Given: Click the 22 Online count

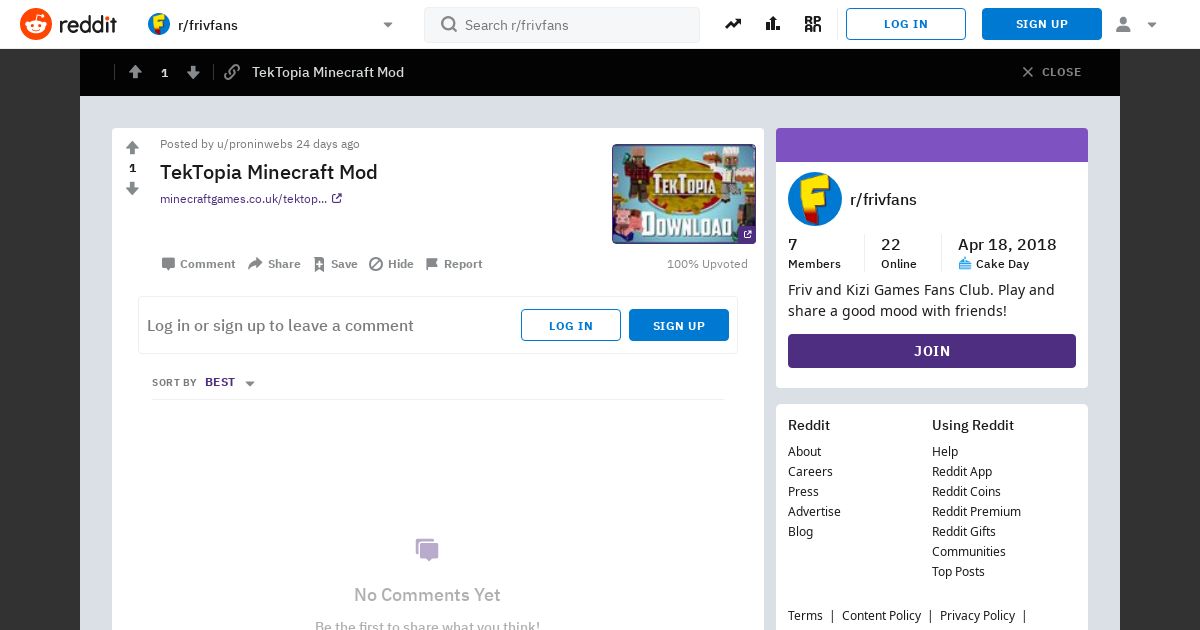Looking at the screenshot, I should [x=899, y=253].
